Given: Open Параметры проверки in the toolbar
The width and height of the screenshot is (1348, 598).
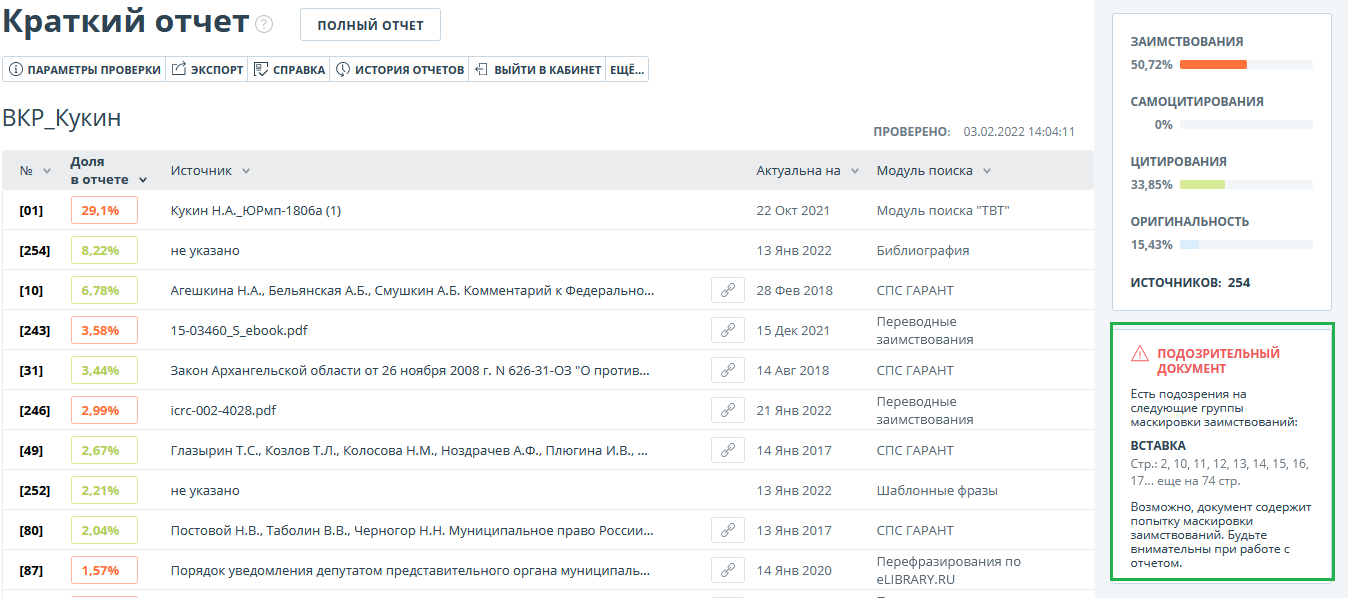Looking at the screenshot, I should [85, 70].
